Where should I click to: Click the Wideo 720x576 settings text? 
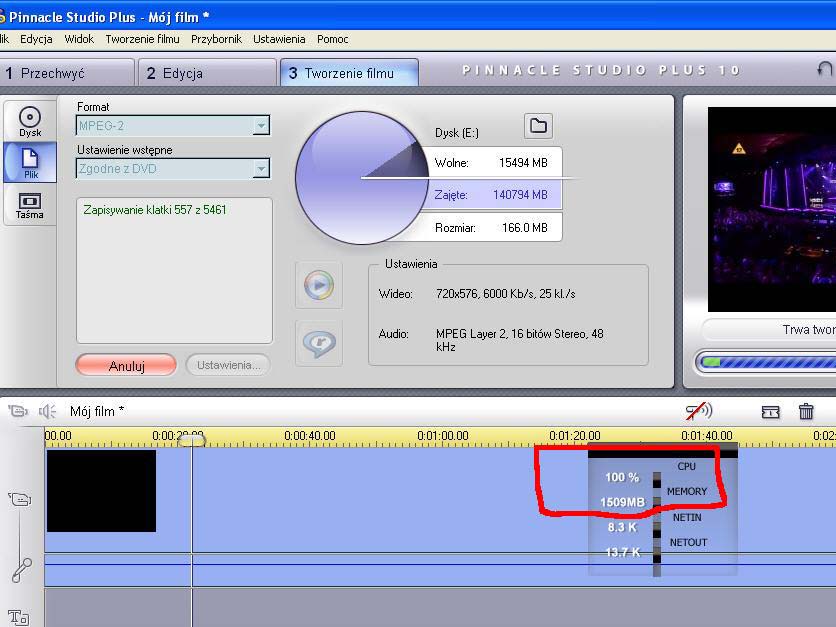point(505,293)
